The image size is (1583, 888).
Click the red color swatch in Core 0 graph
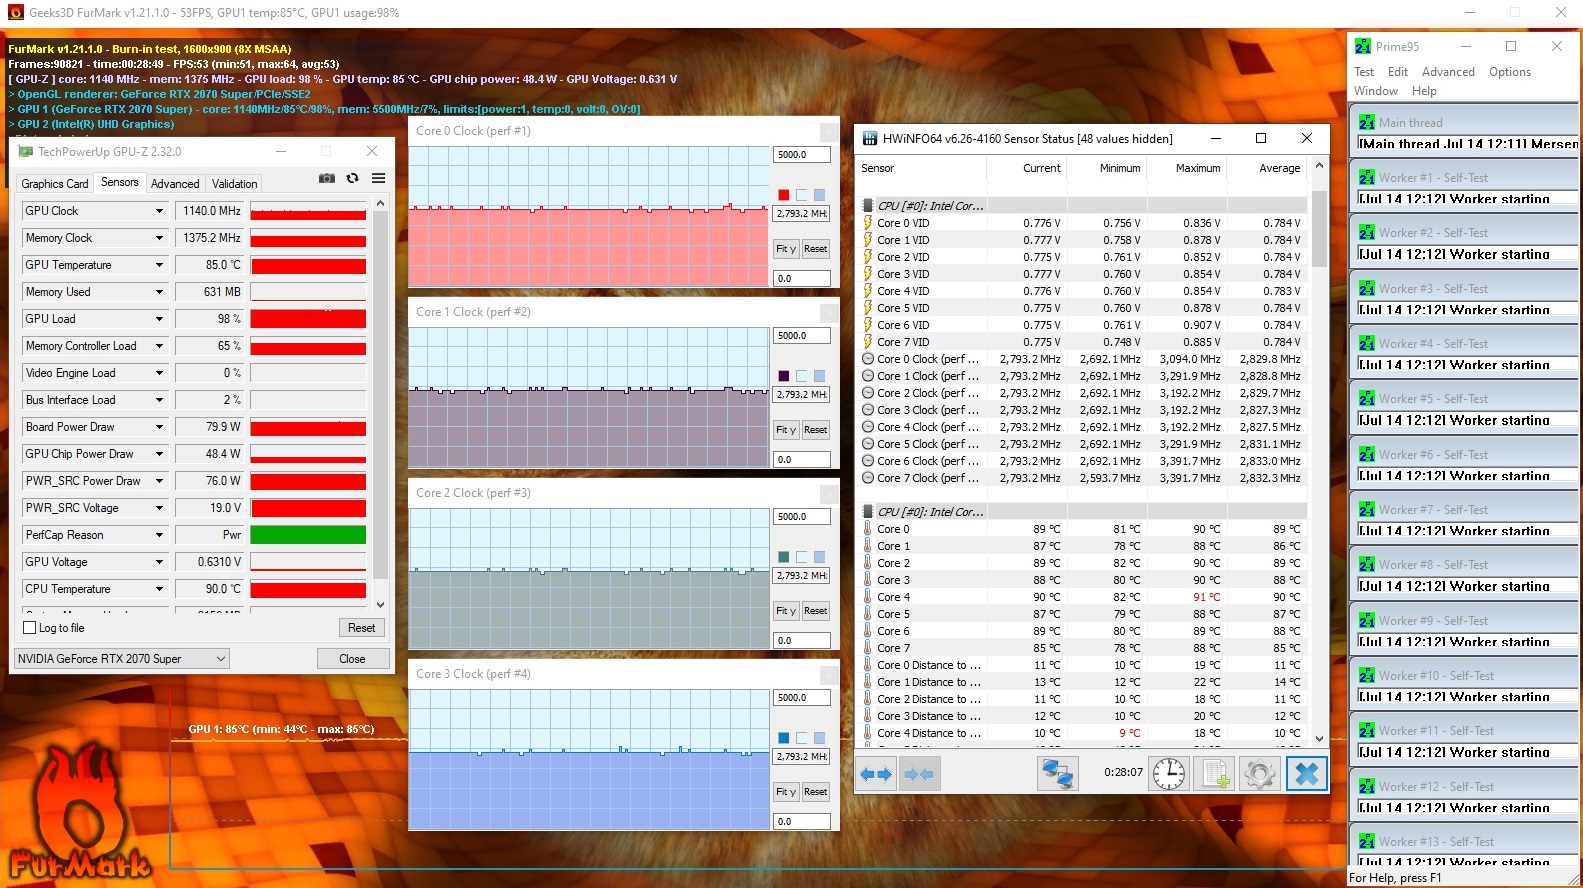(x=784, y=195)
